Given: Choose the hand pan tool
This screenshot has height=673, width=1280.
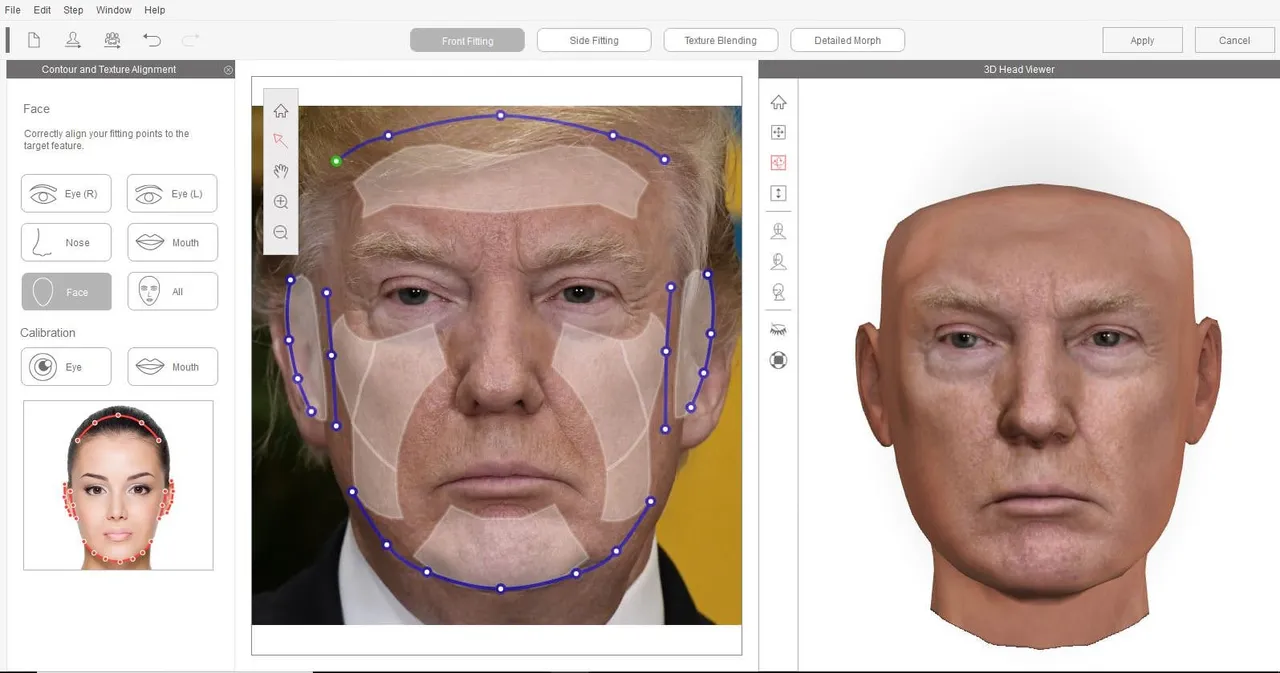Looking at the screenshot, I should (x=281, y=171).
